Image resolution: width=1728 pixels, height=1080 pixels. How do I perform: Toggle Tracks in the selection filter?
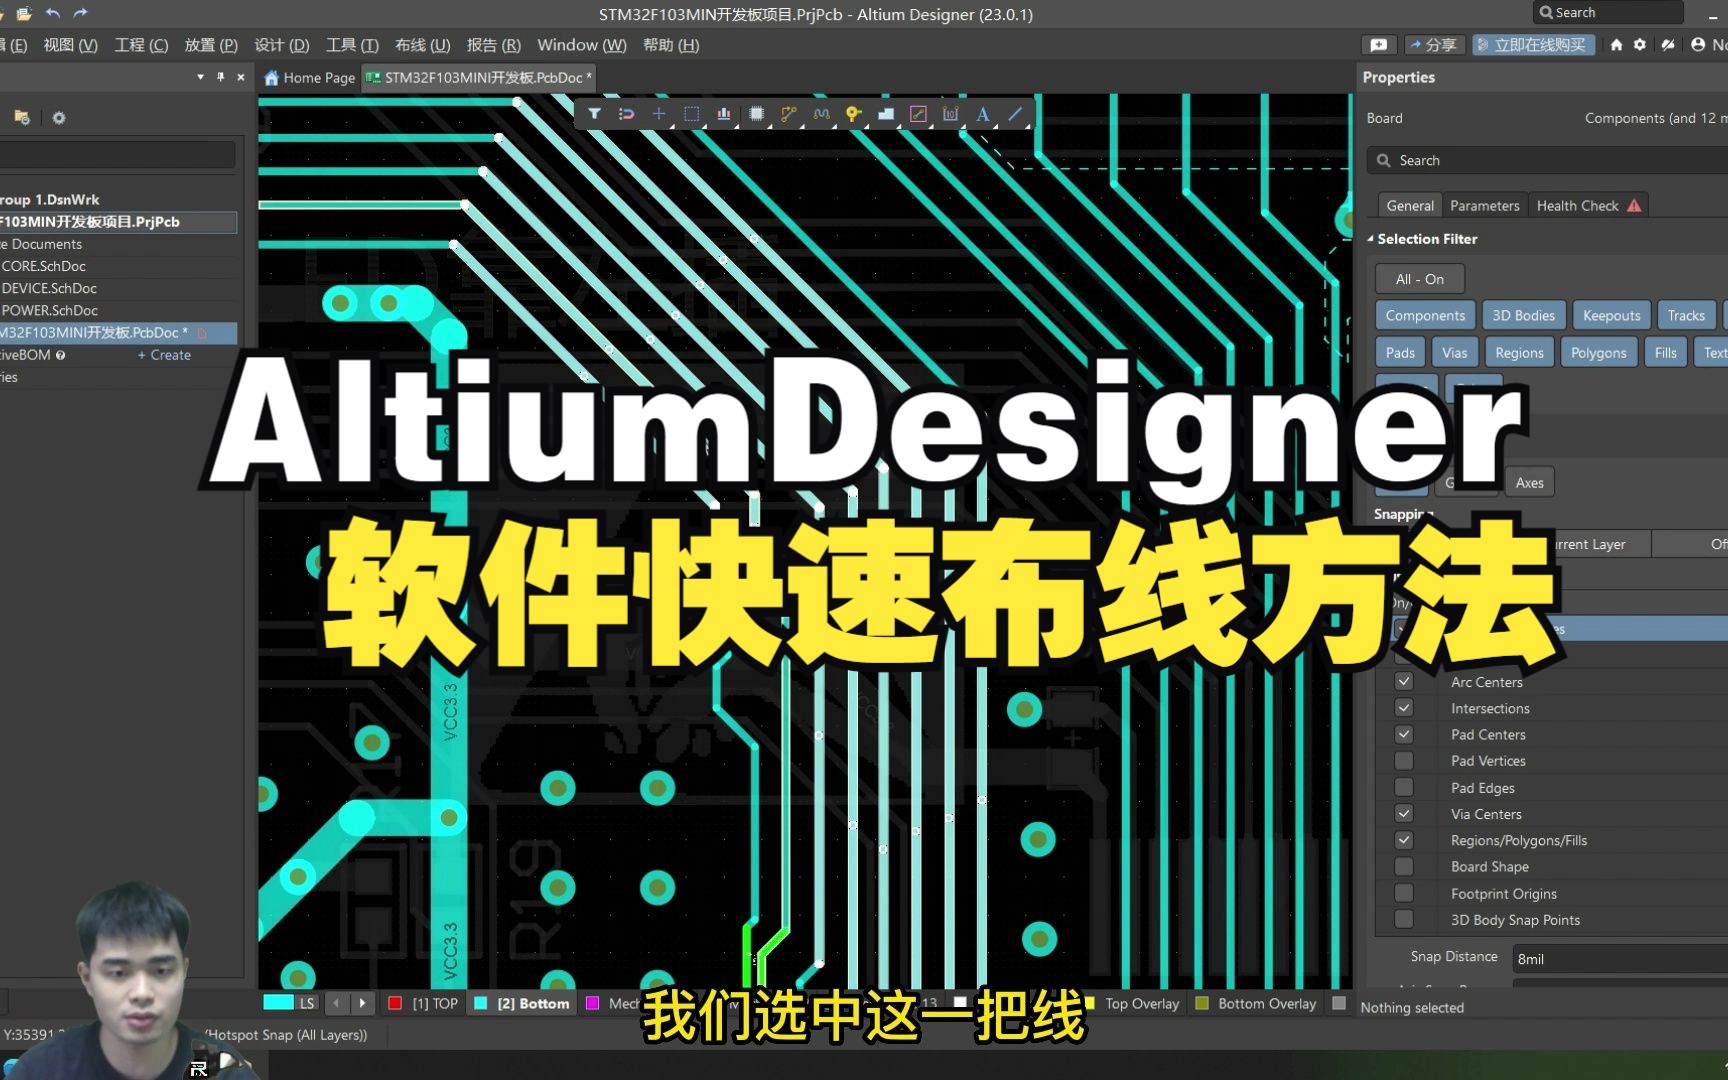pos(1686,315)
